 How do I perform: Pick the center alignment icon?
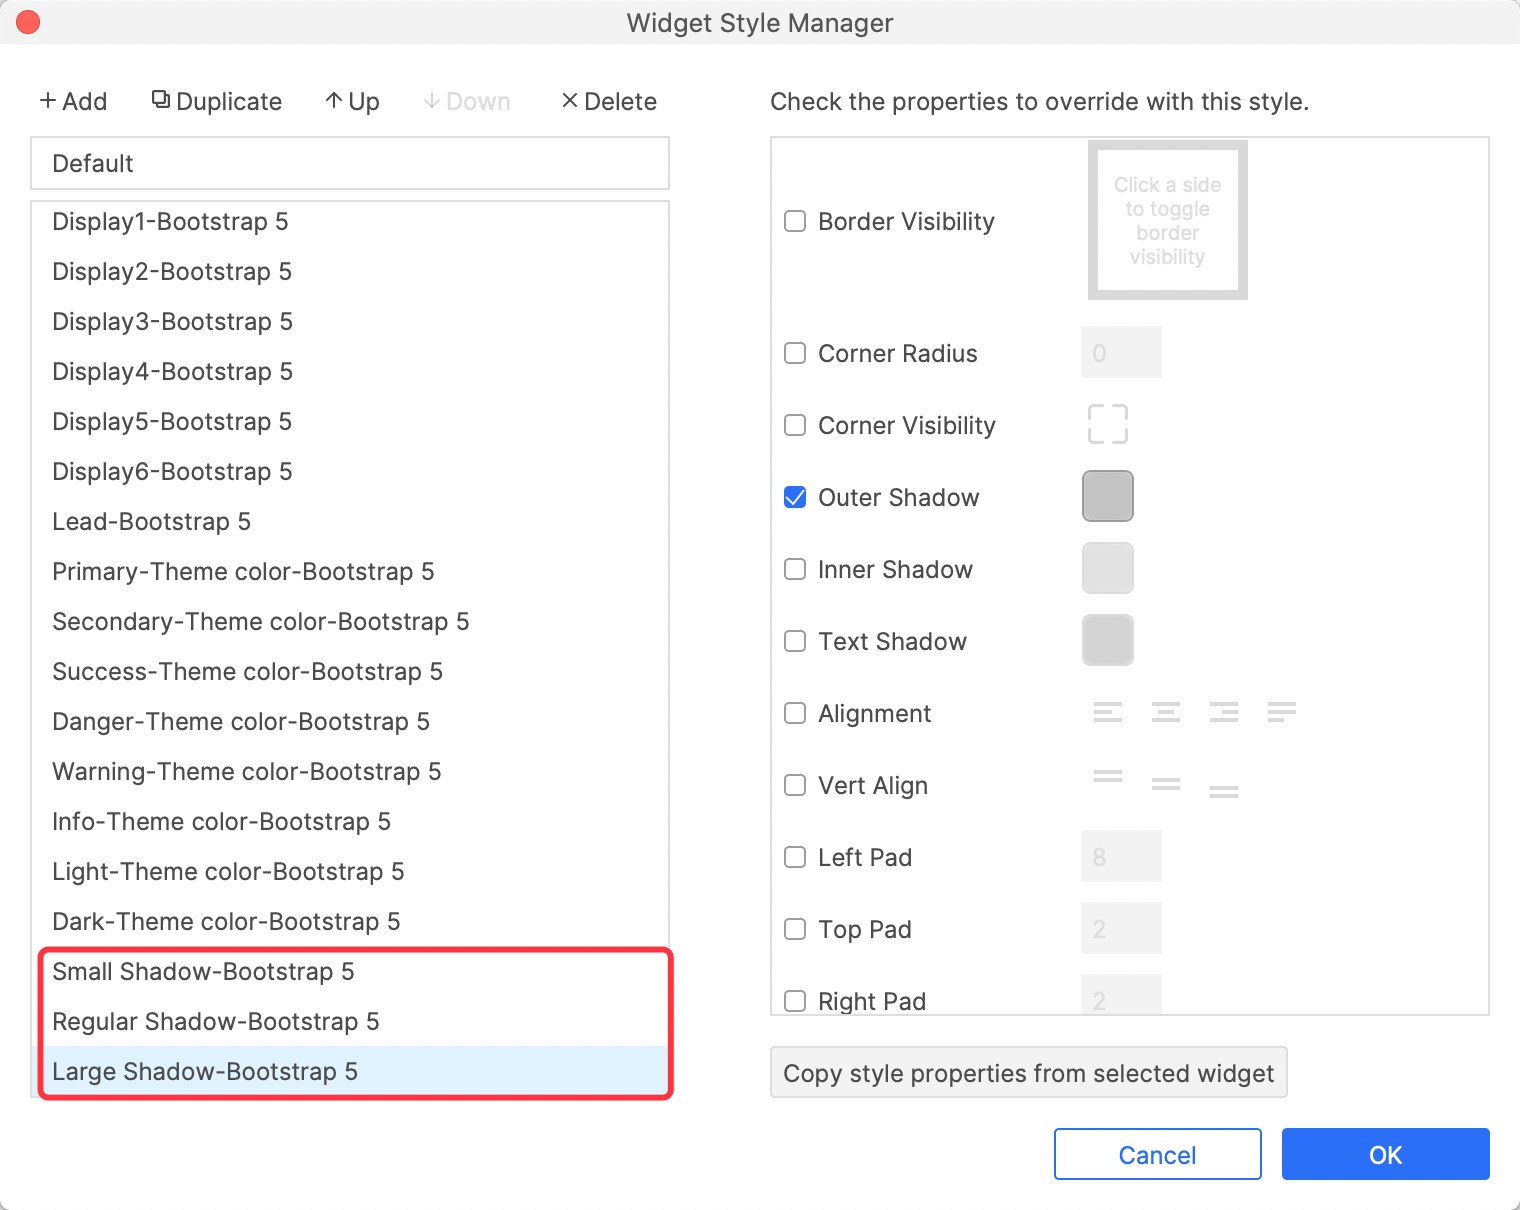click(1165, 712)
